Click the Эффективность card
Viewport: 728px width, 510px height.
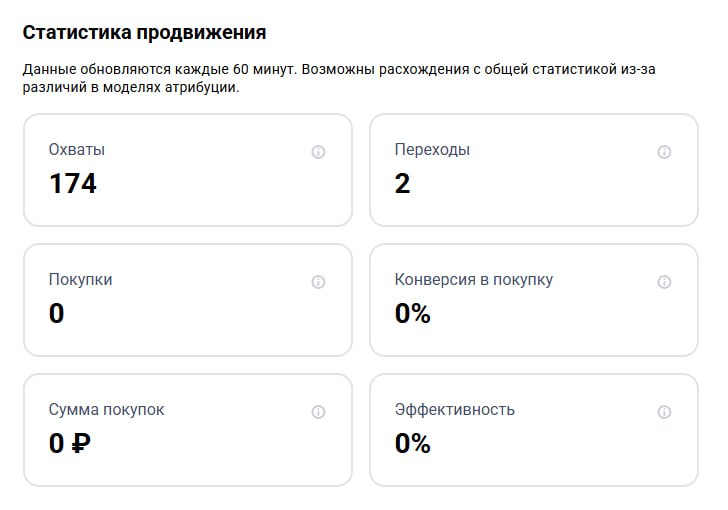pyautogui.click(x=534, y=431)
